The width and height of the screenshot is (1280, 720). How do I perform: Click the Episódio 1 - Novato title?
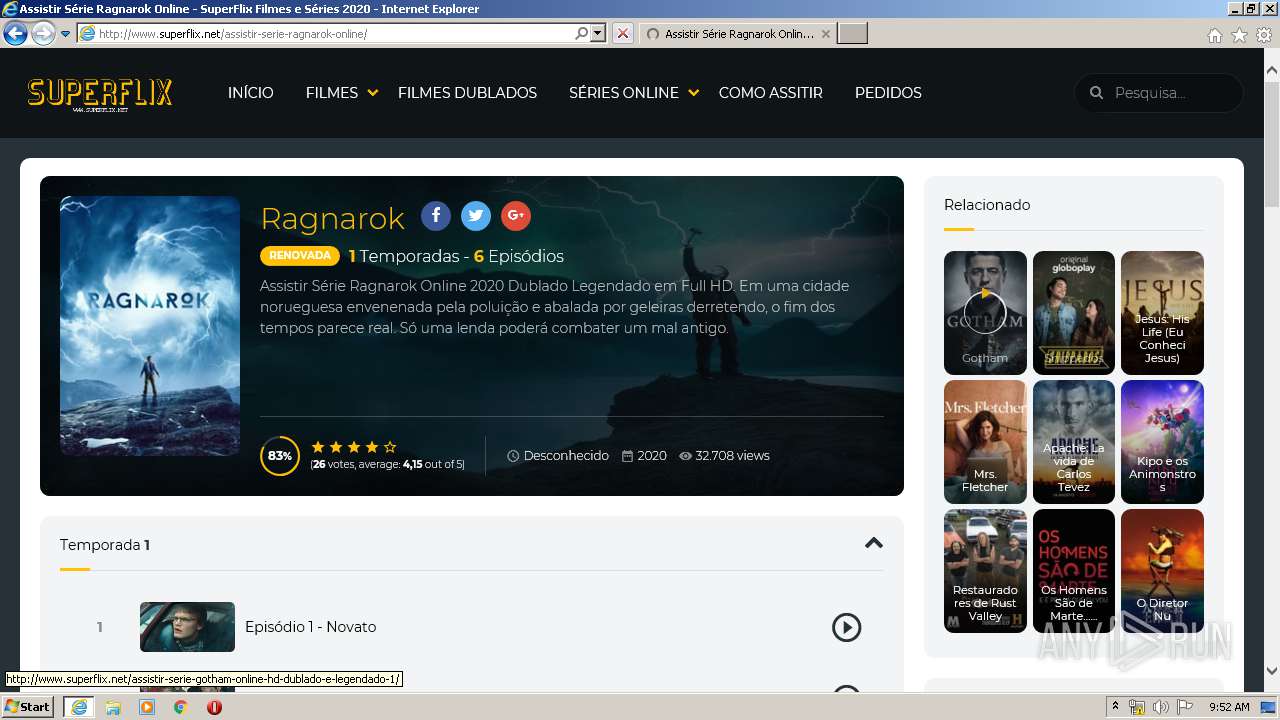pos(311,627)
